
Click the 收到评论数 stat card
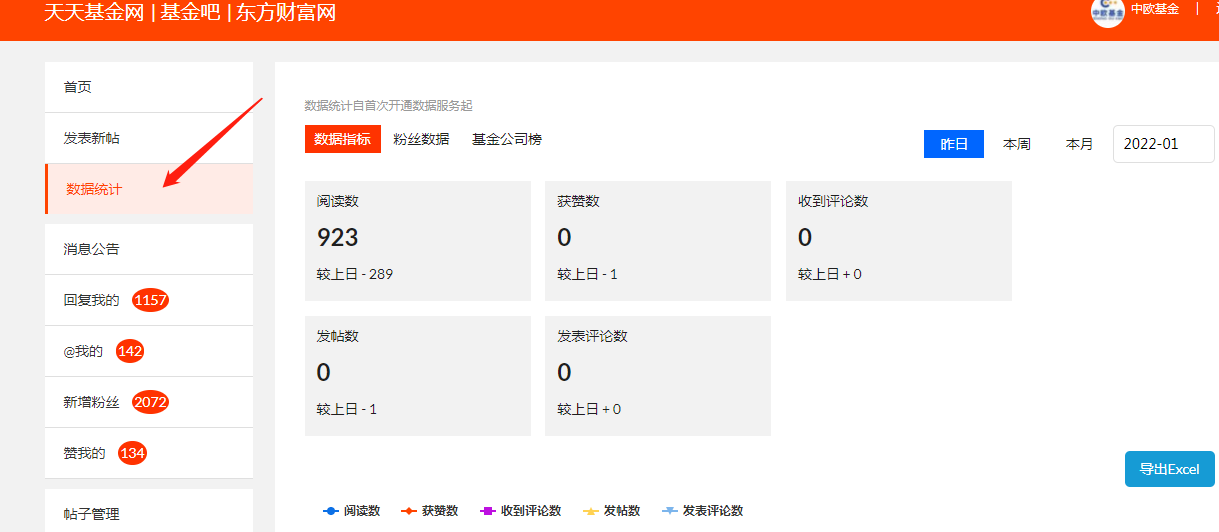pos(899,241)
